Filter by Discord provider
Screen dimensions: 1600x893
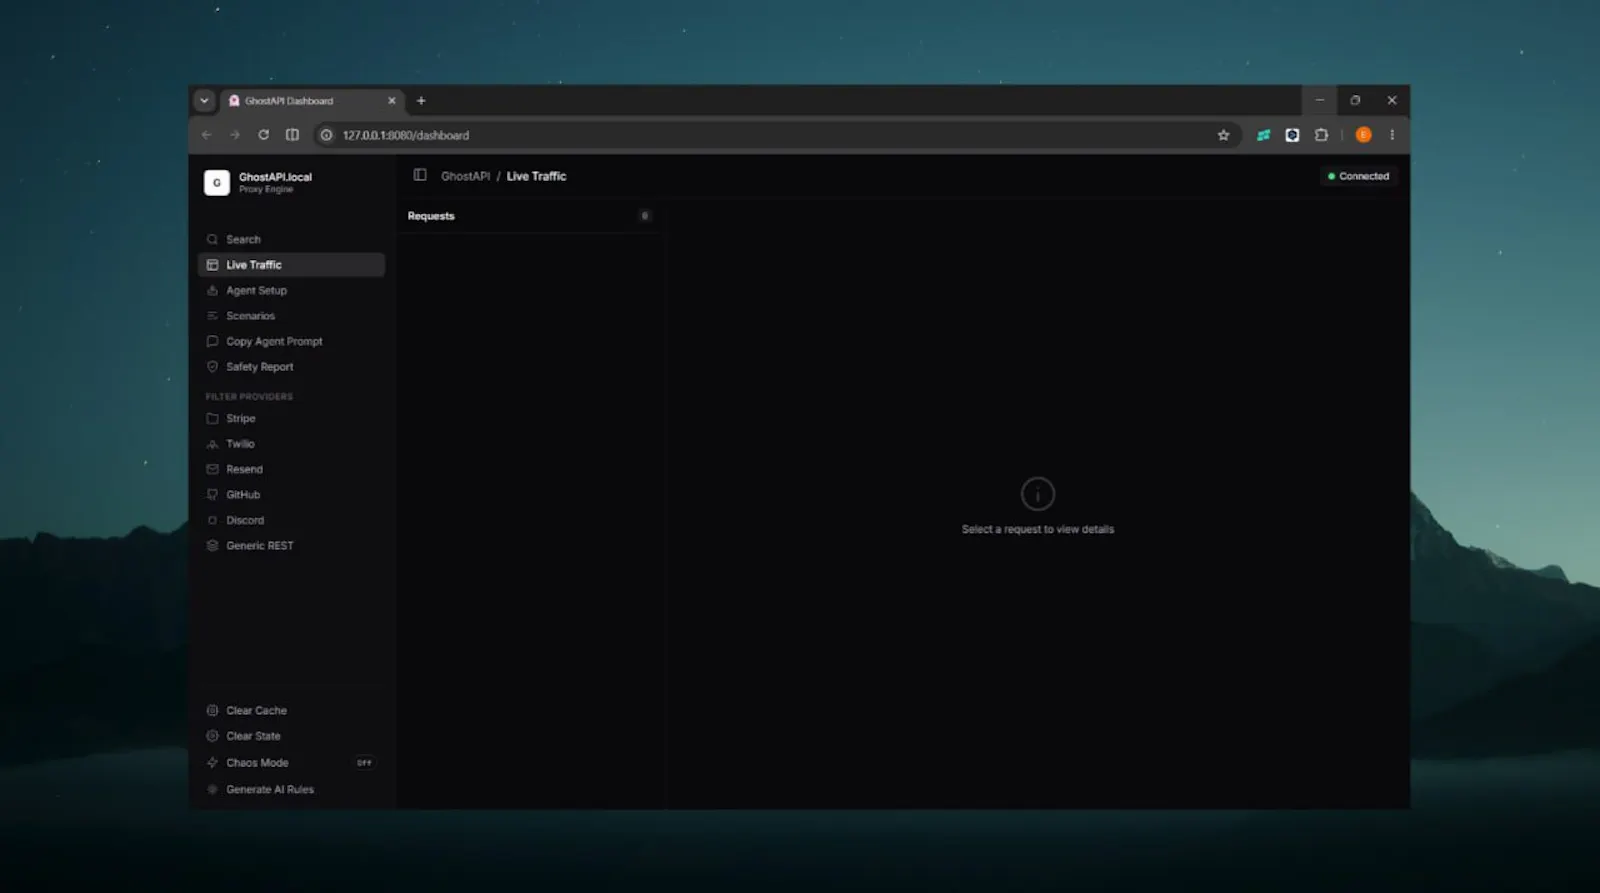[291, 520]
